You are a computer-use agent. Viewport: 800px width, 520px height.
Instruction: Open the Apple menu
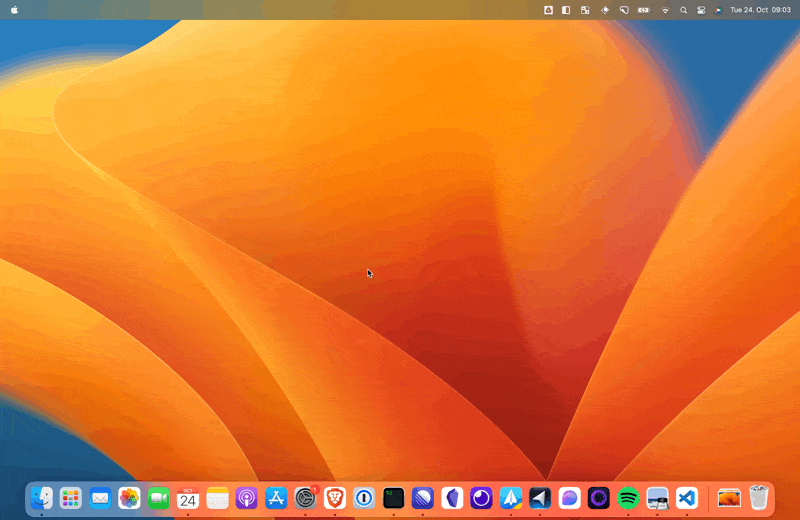[x=14, y=9]
